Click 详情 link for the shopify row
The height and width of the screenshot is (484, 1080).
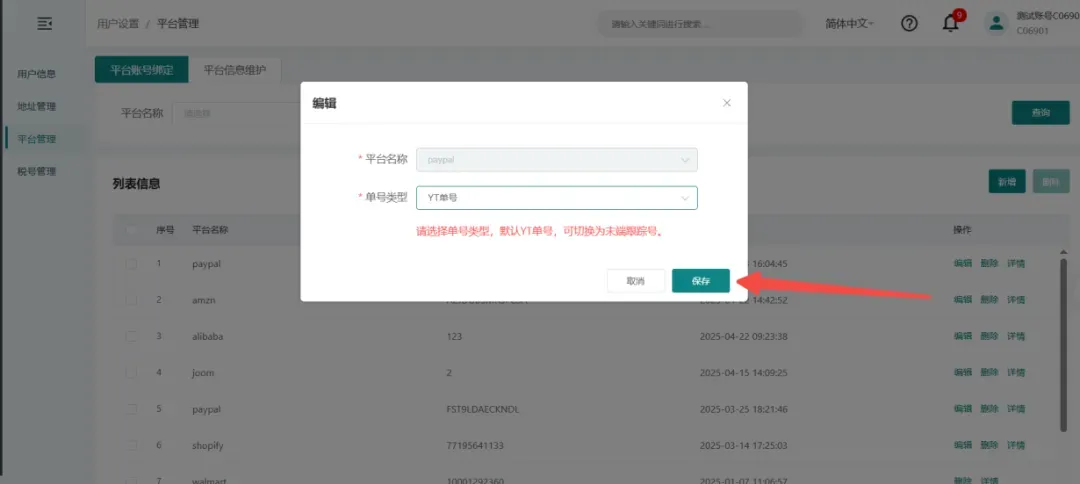[x=1015, y=445]
